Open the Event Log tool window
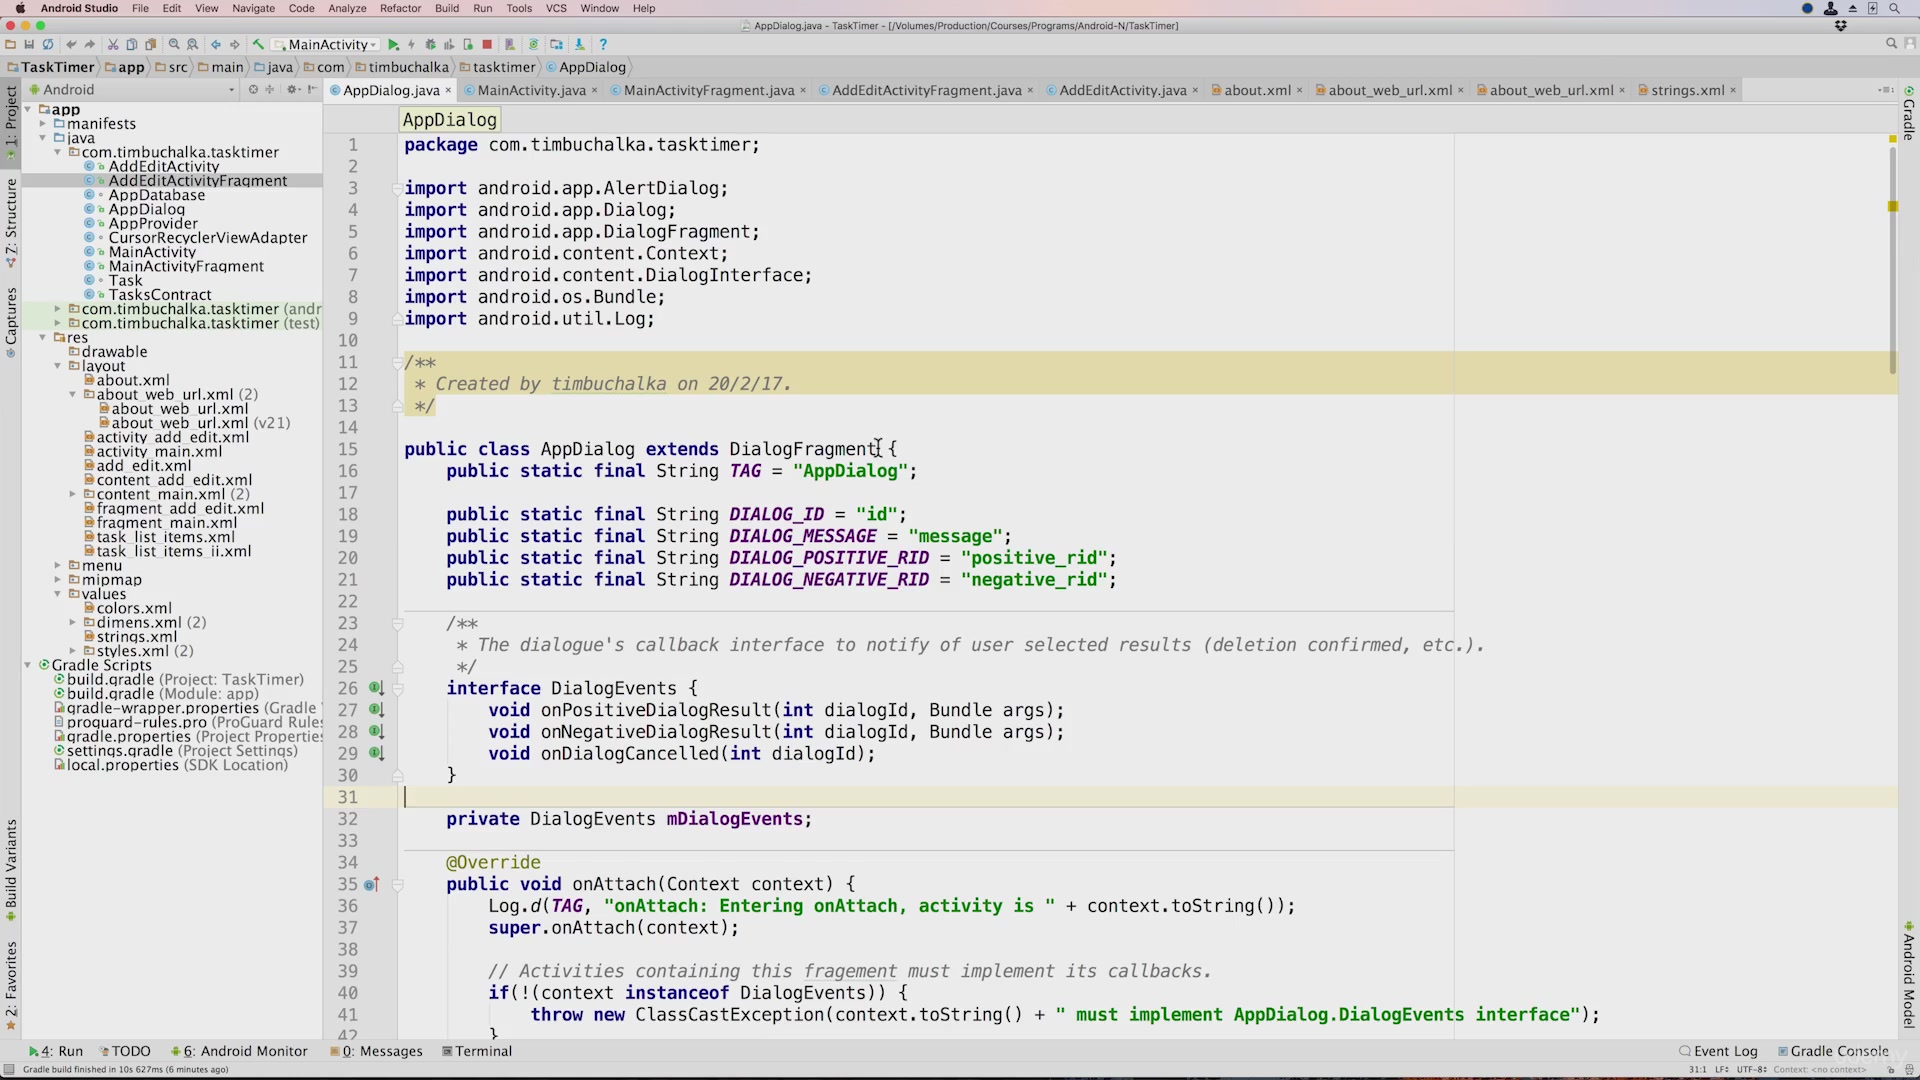Image resolution: width=1920 pixels, height=1080 pixels. (1718, 1051)
